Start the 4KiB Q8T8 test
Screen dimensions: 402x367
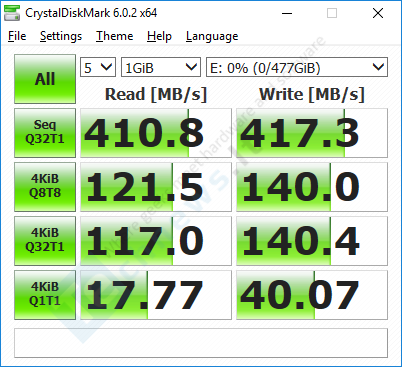click(x=45, y=187)
